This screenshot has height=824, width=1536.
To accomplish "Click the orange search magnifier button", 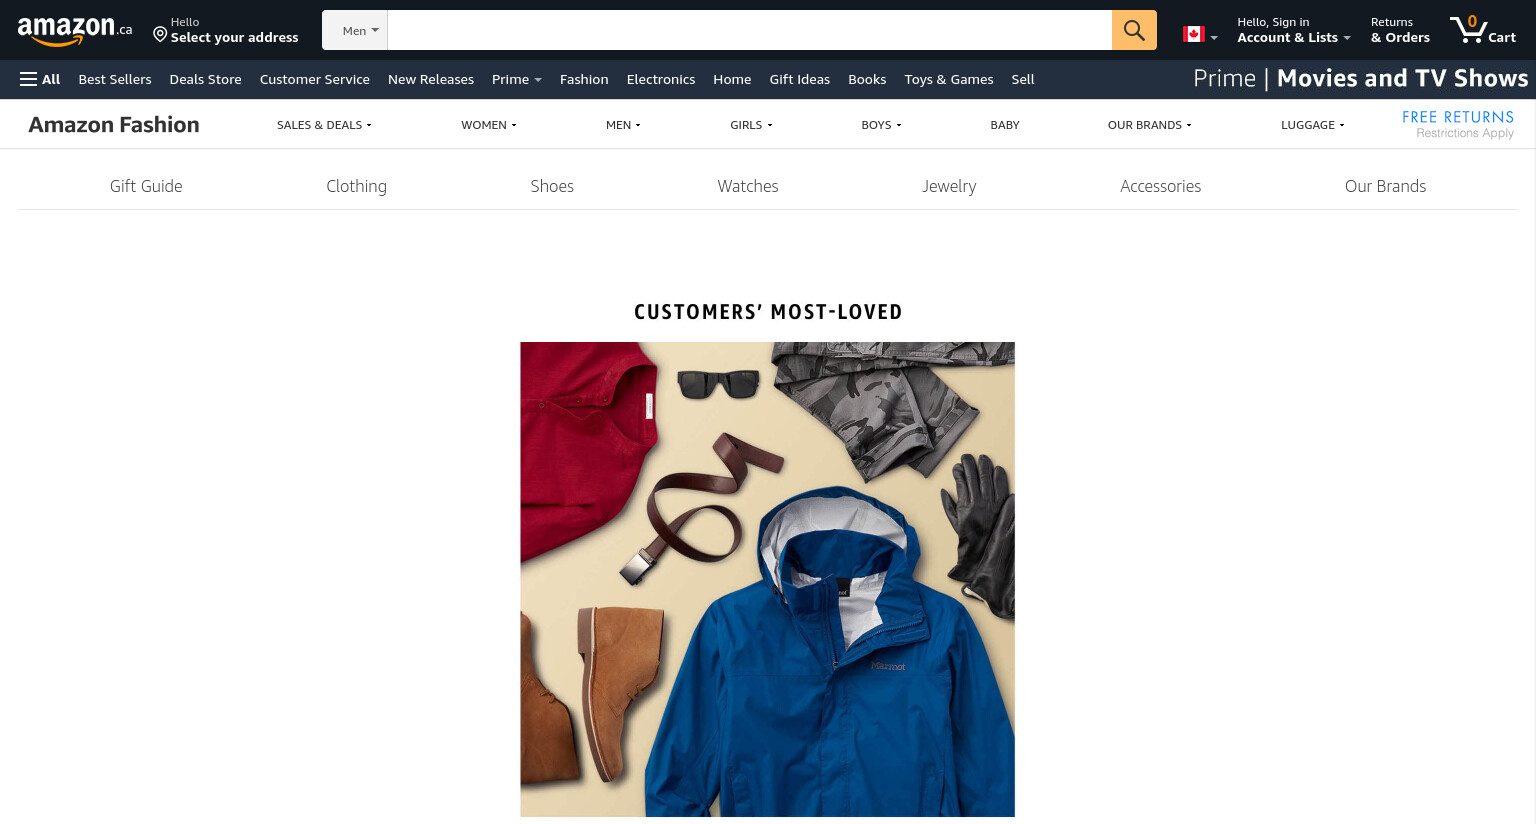I will 1134,30.
